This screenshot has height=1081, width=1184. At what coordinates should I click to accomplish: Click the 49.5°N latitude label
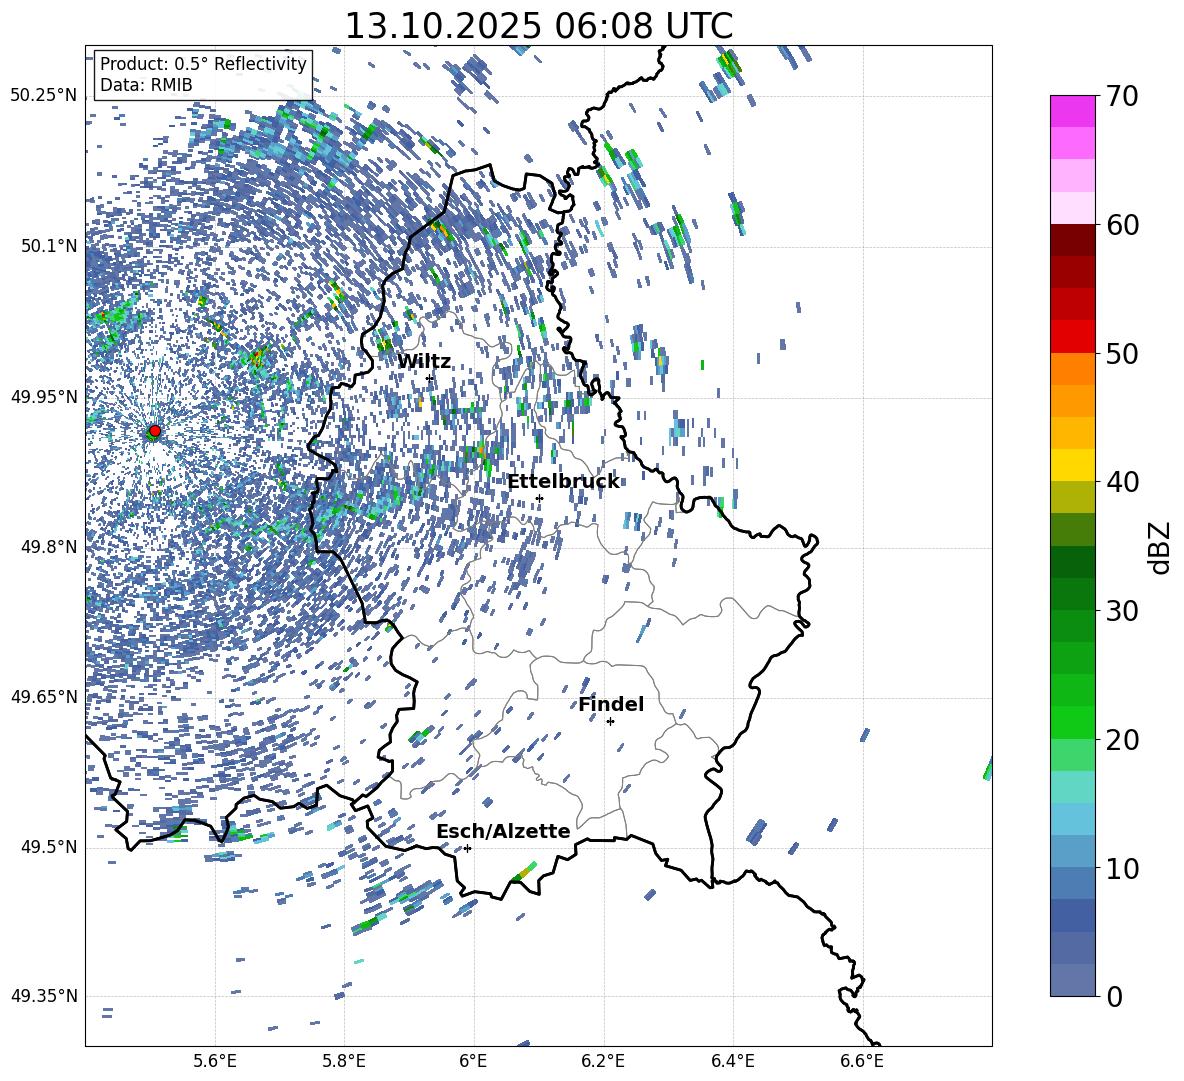(49, 847)
